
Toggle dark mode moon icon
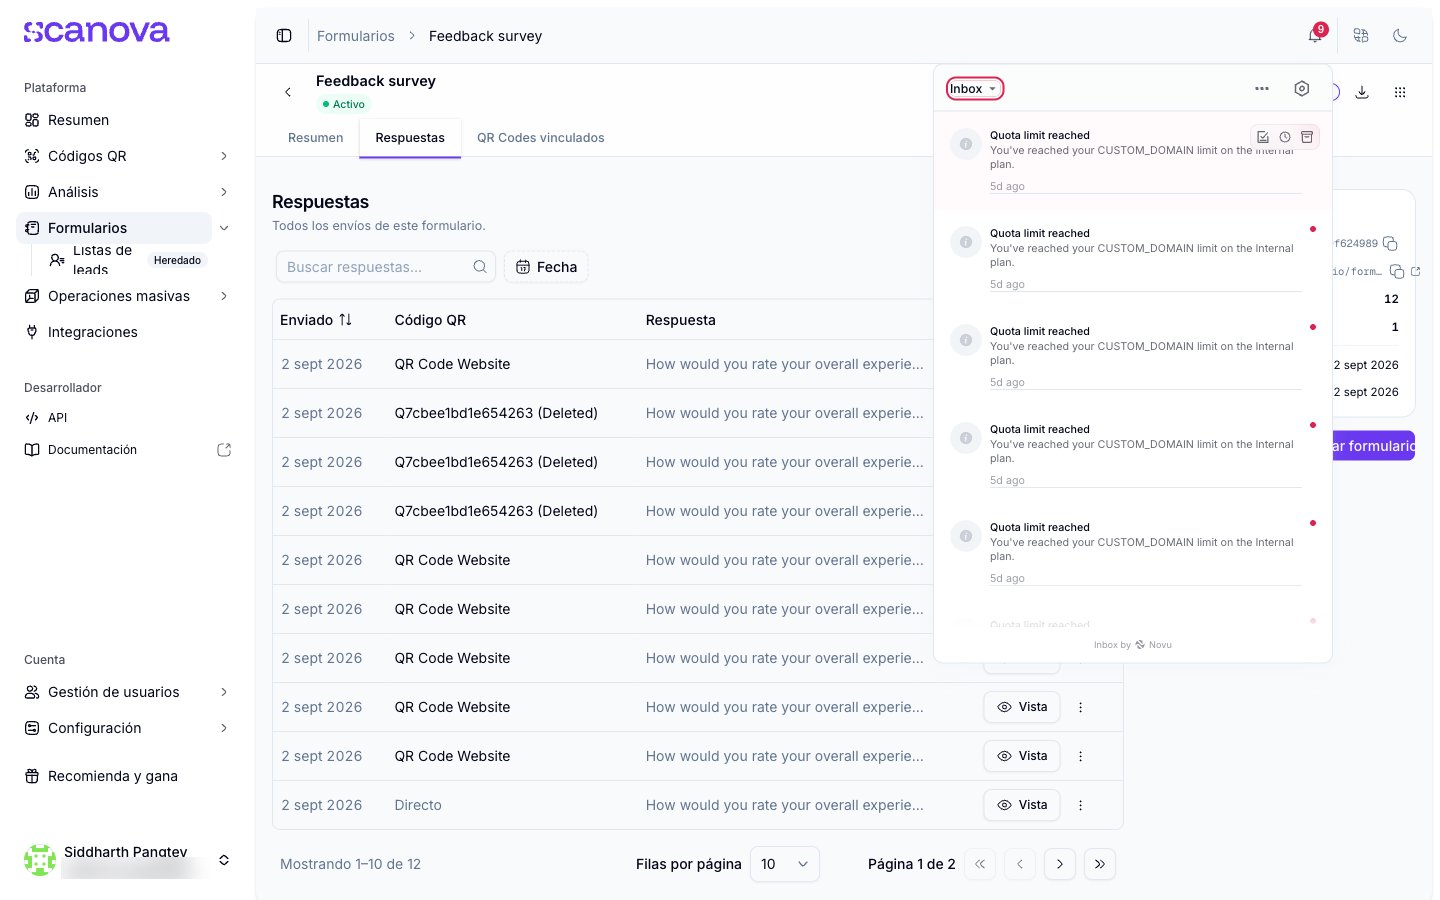point(1400,36)
